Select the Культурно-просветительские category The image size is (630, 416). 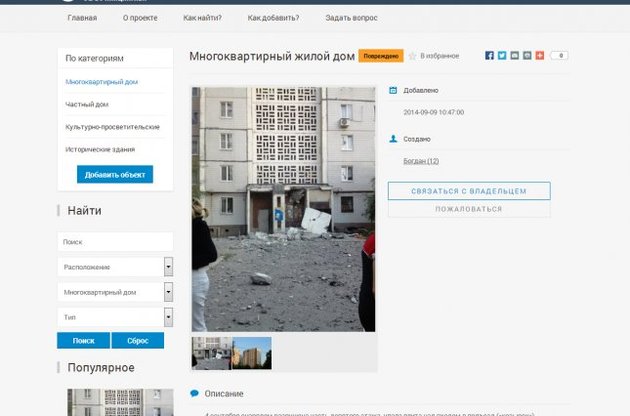click(x=112, y=127)
